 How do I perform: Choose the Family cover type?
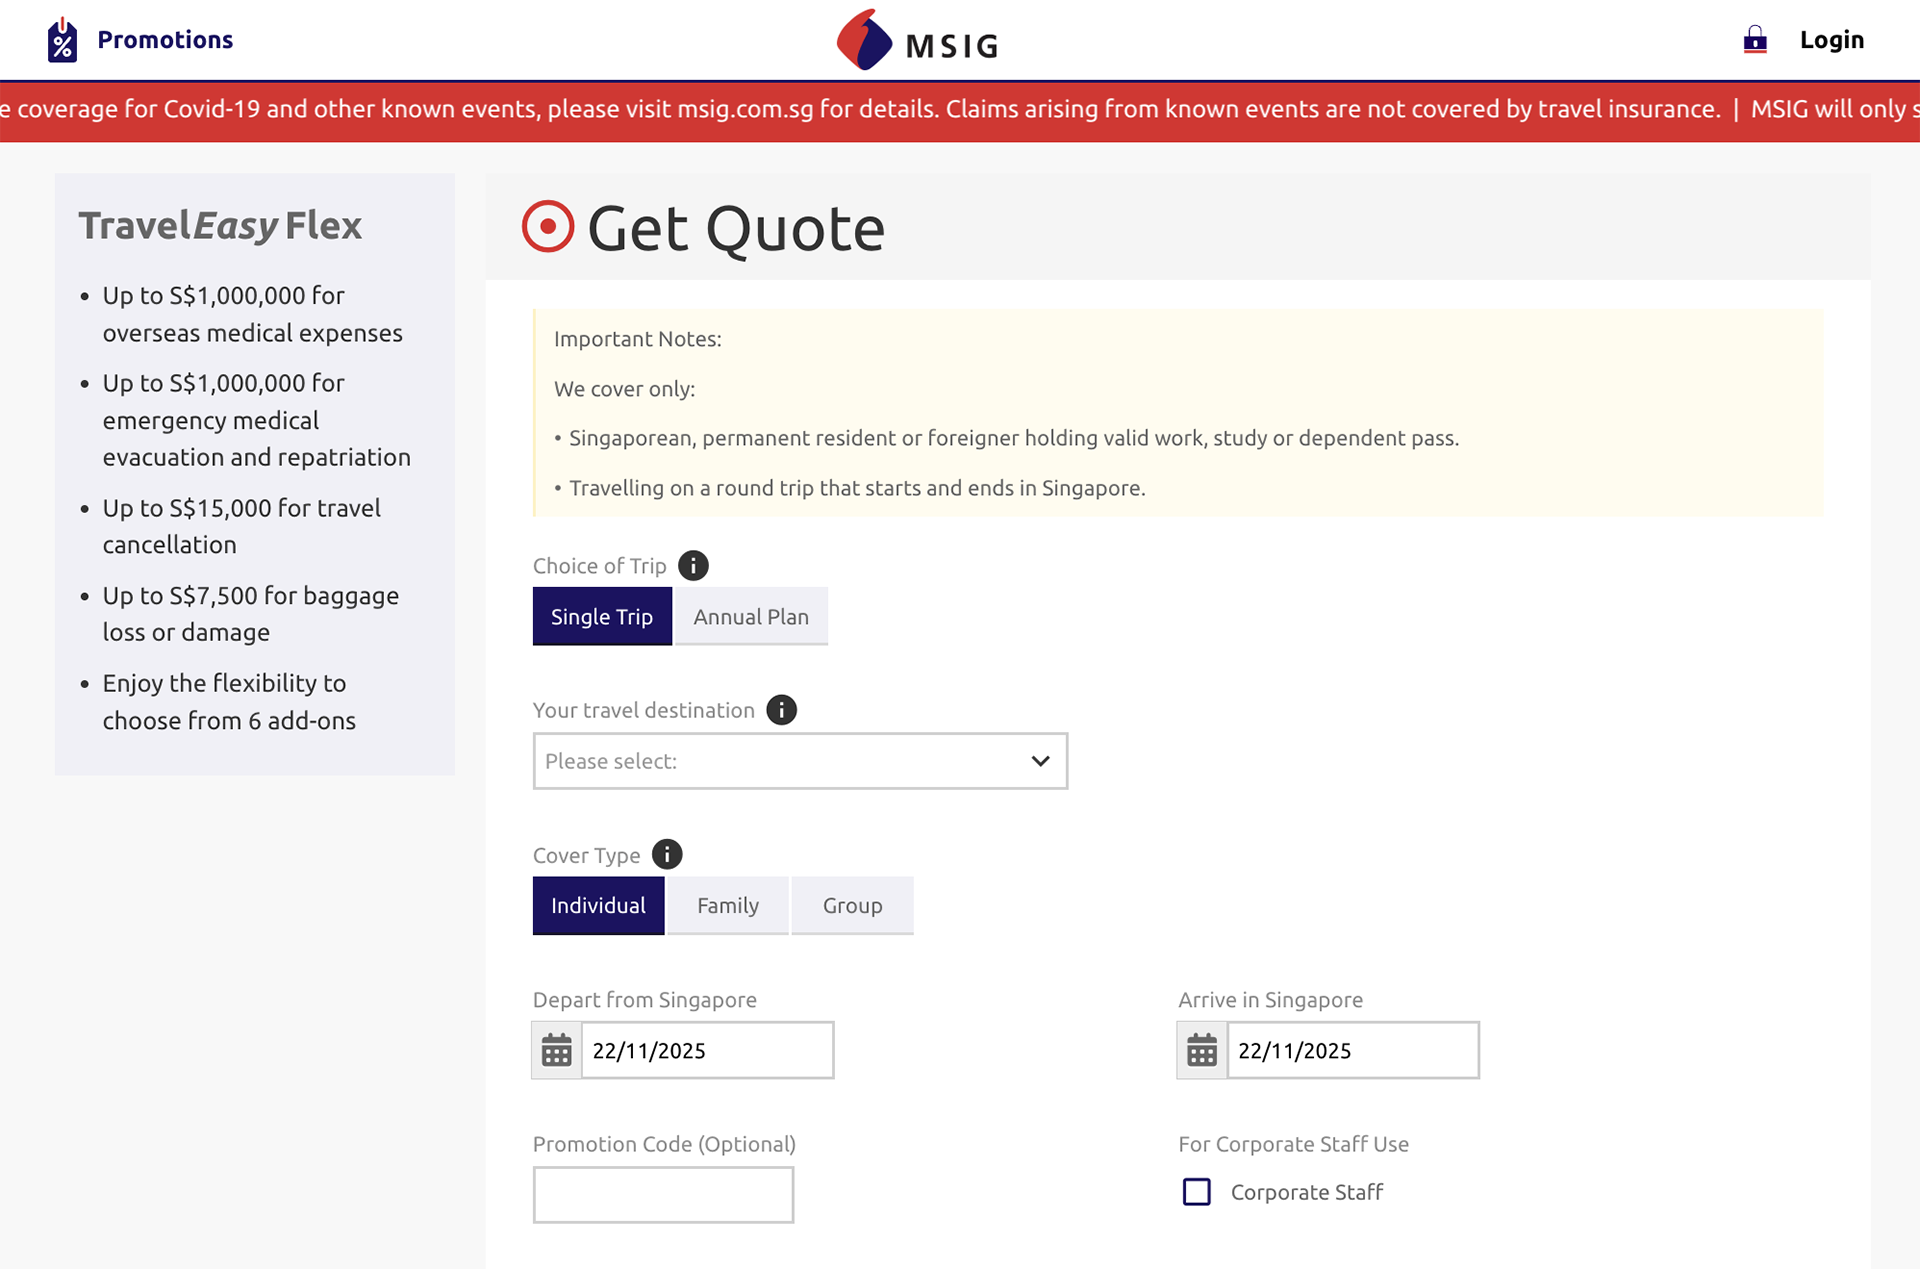(727, 906)
